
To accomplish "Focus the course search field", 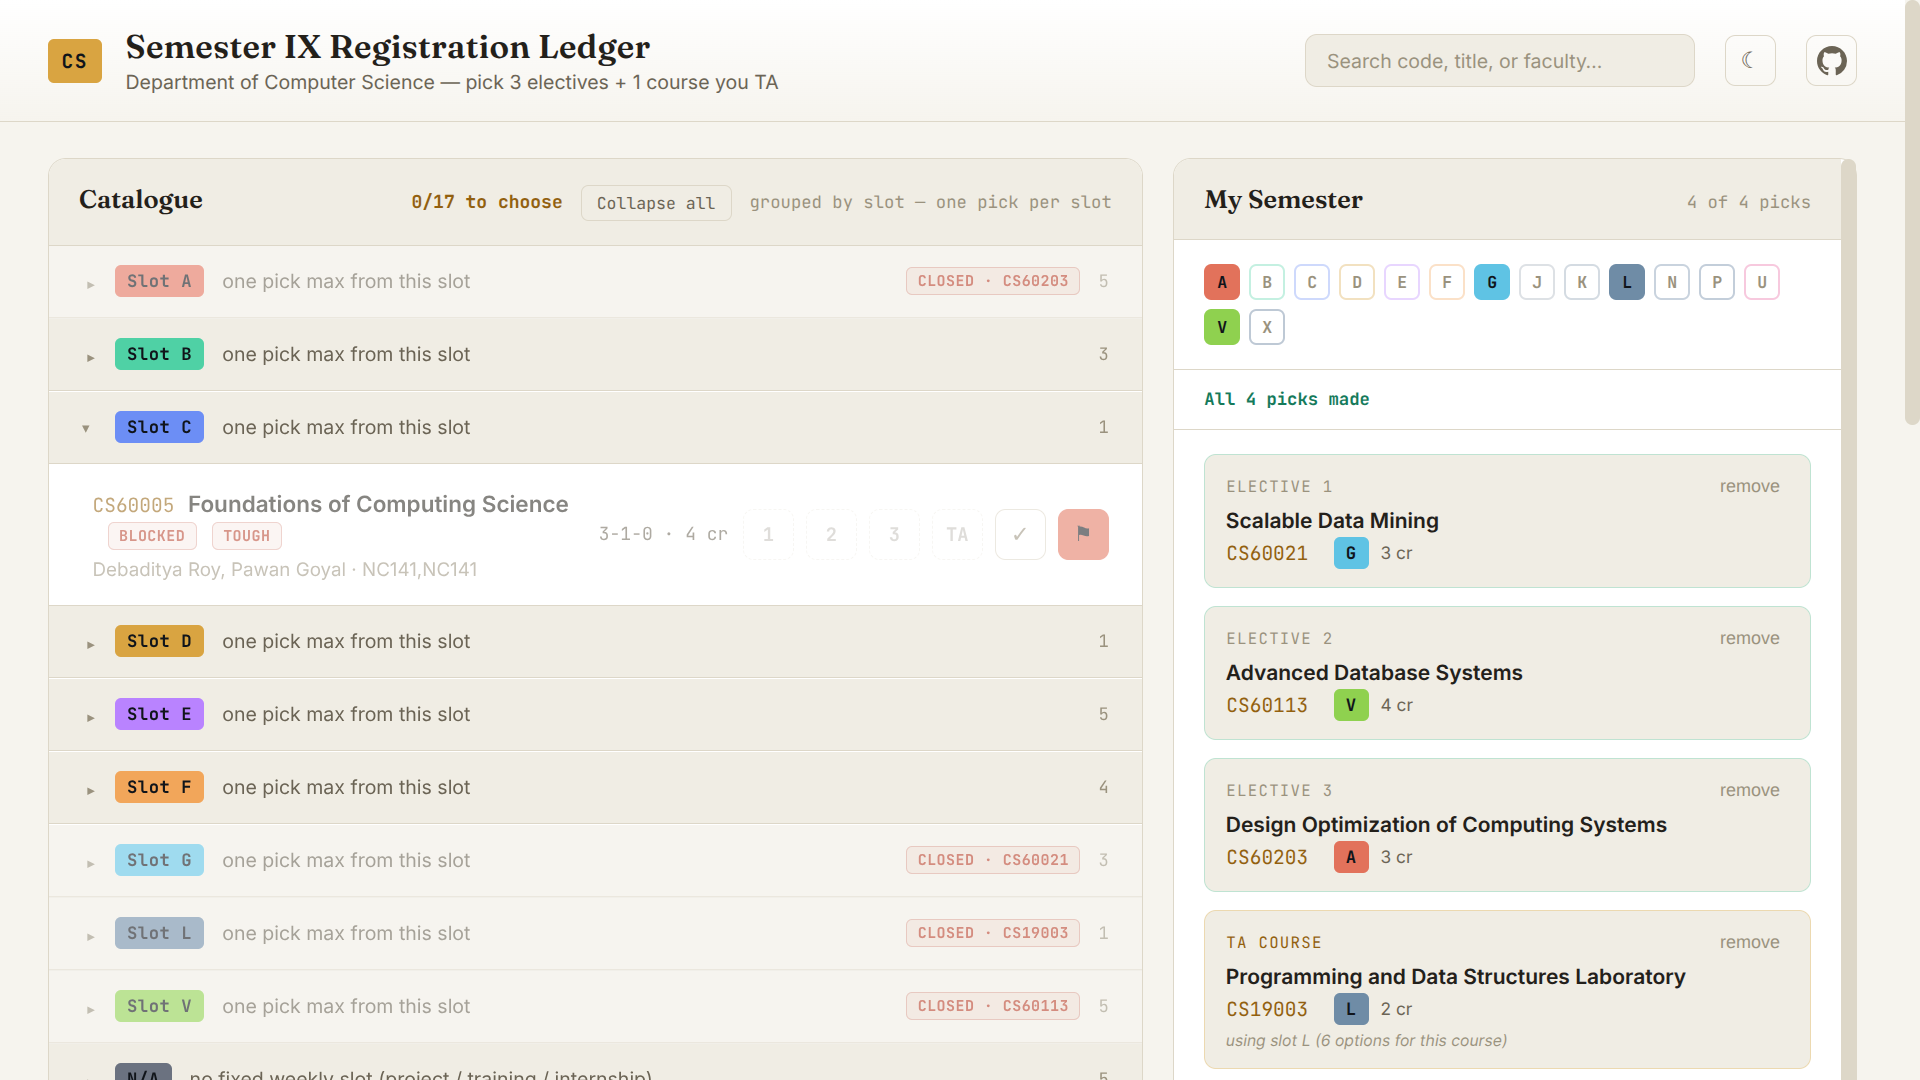I will 1499,61.
